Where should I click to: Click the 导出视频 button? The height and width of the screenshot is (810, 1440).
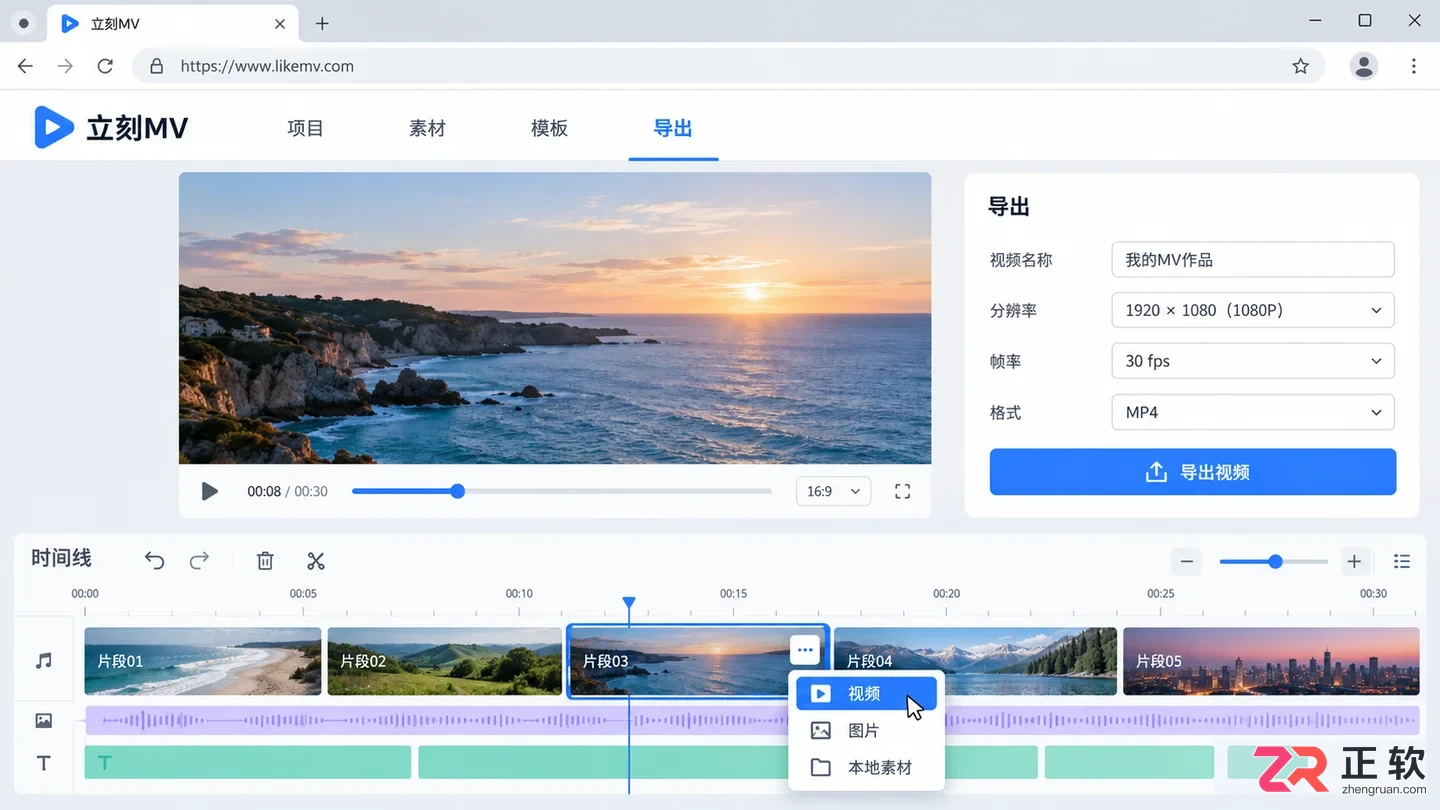[1193, 472]
